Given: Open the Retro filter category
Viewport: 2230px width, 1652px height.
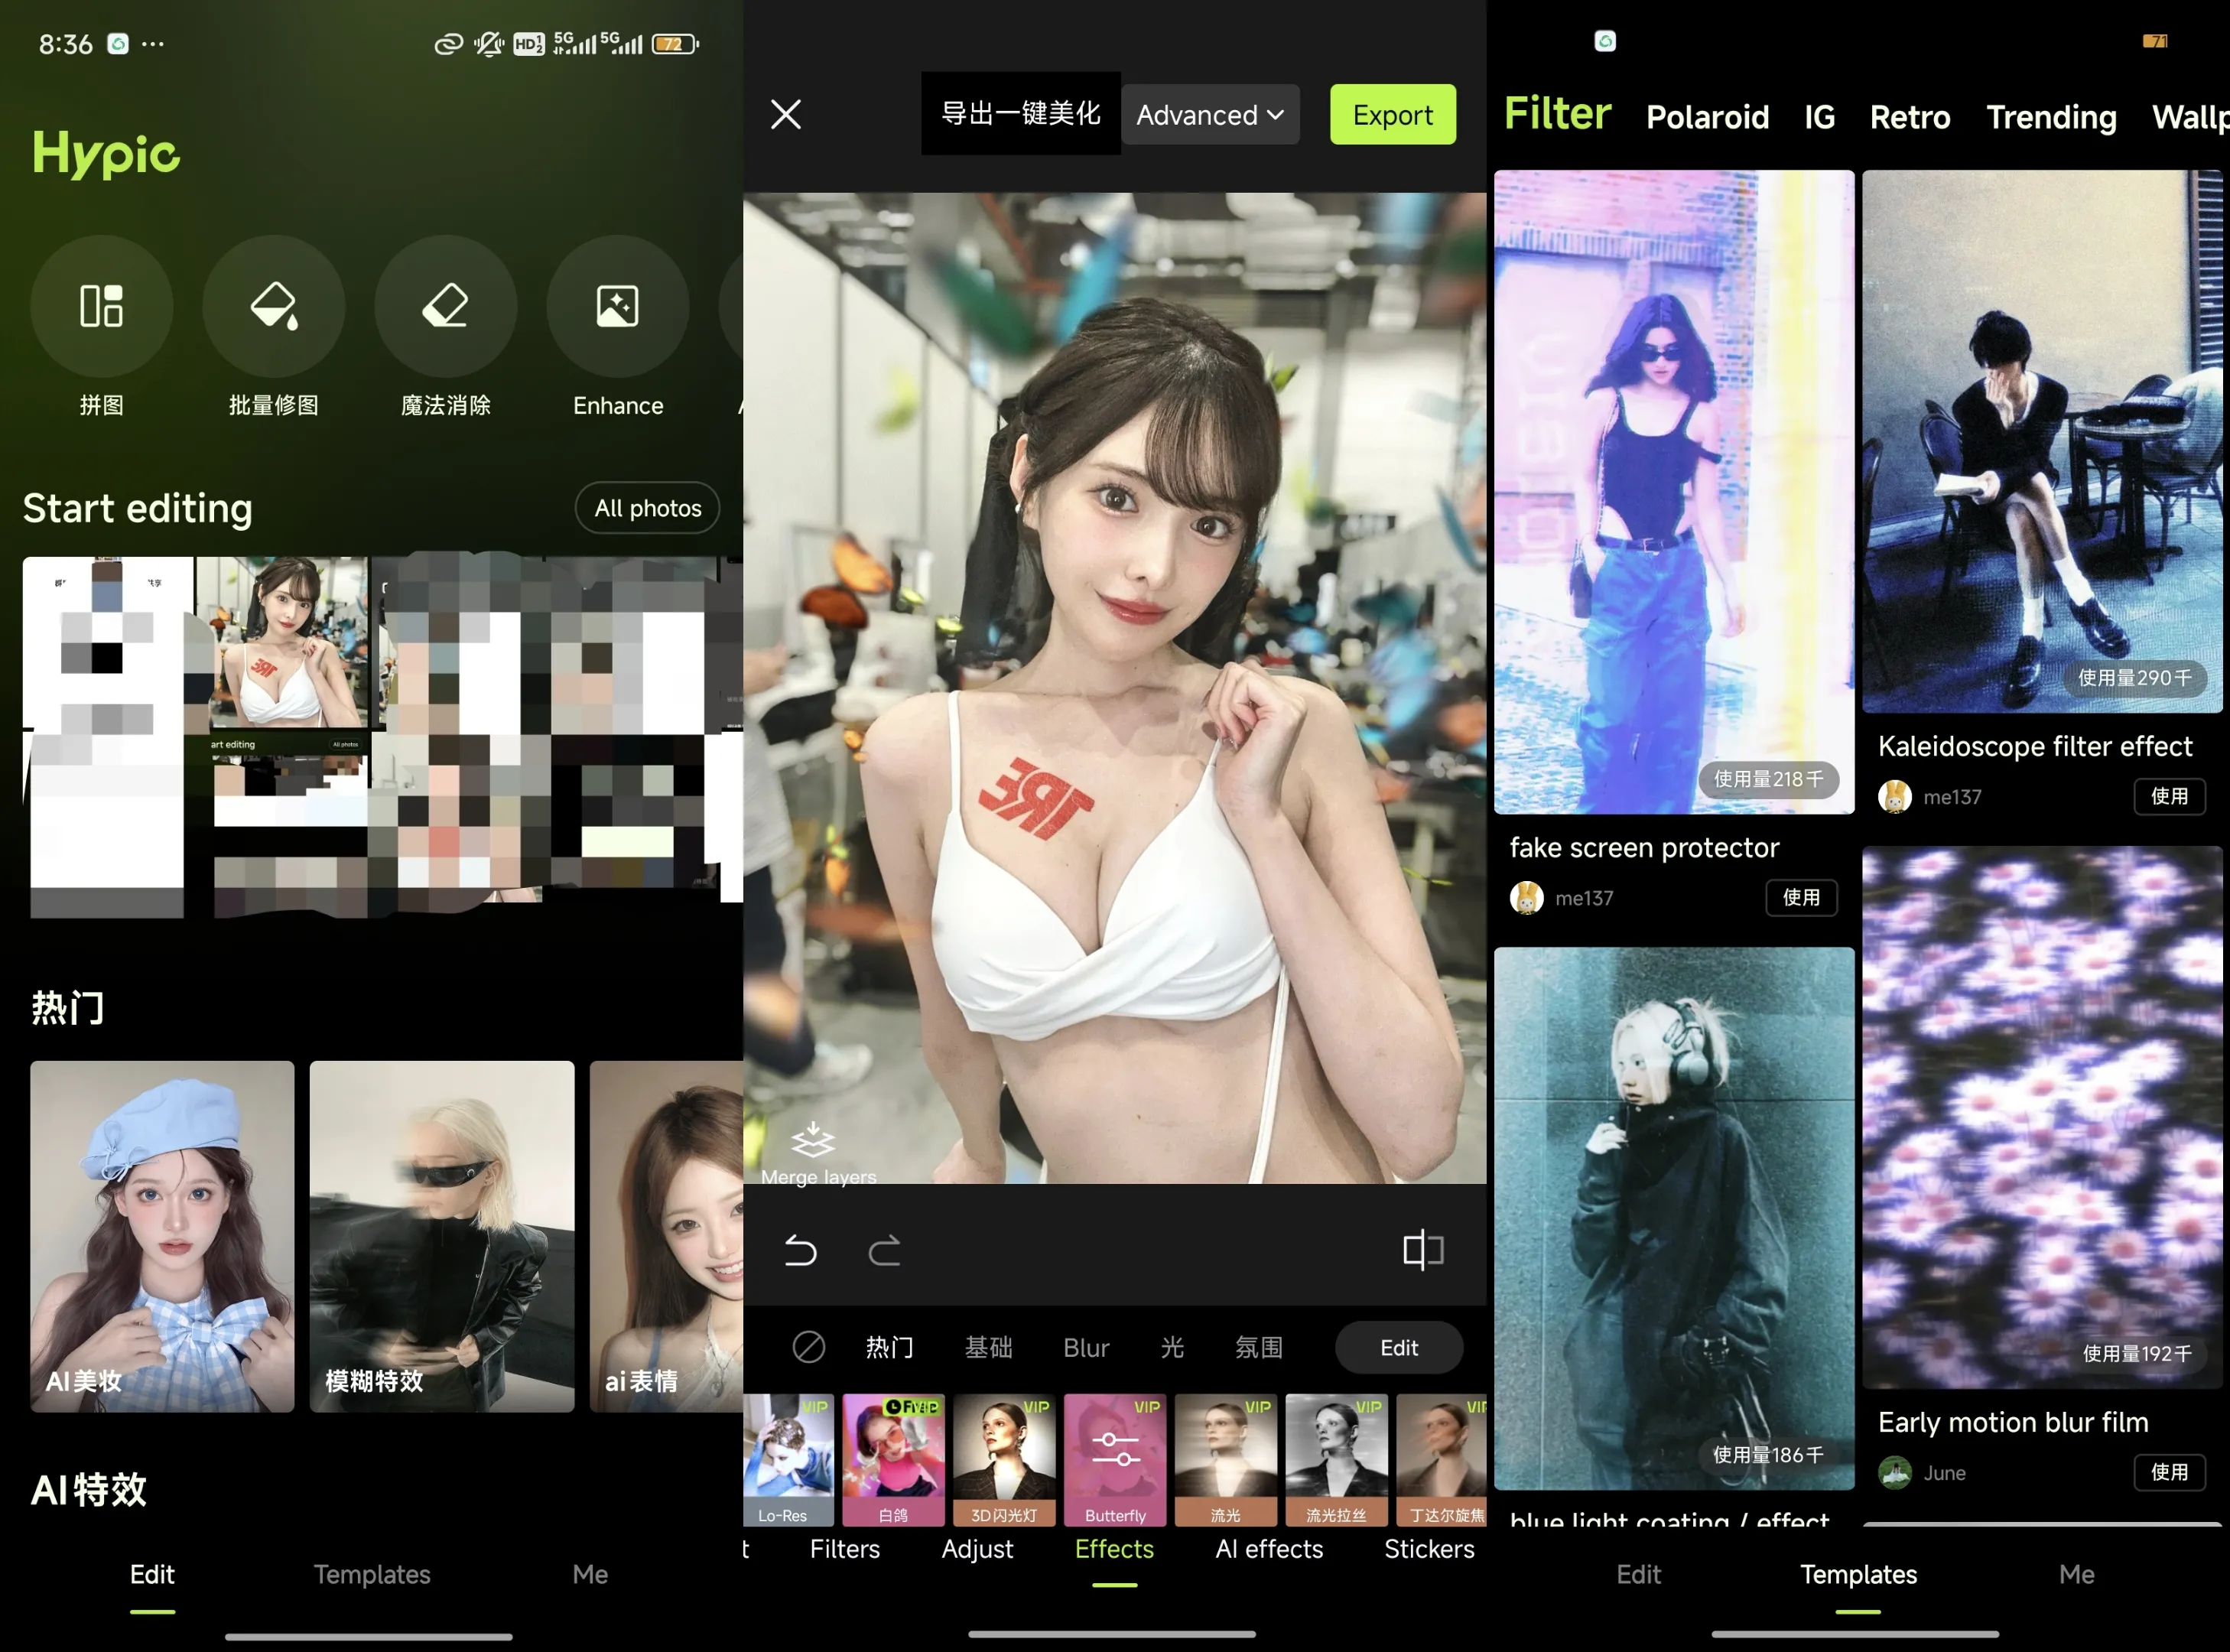Looking at the screenshot, I should (x=1909, y=117).
